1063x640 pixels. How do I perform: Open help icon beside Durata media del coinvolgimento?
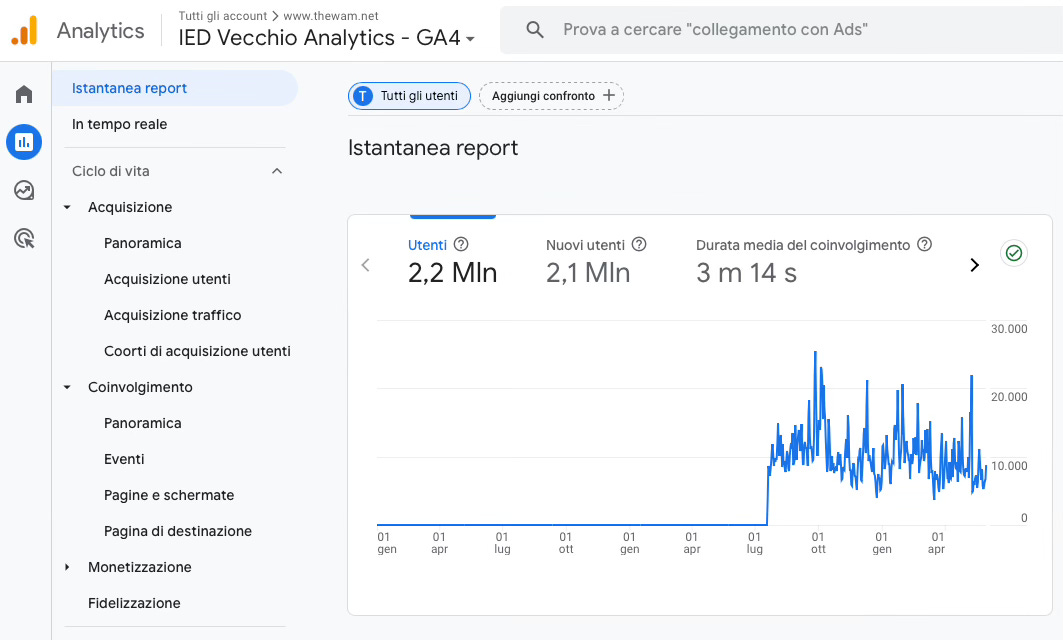[924, 245]
